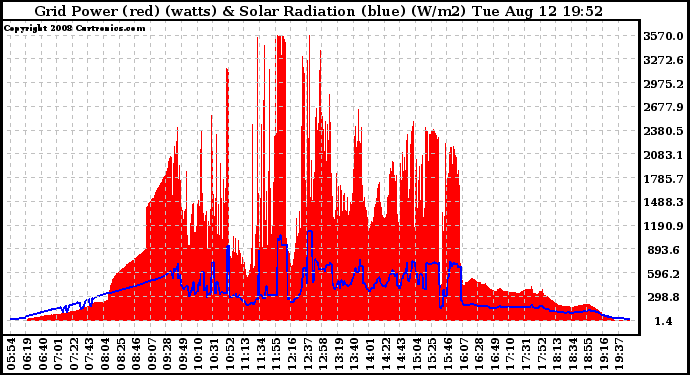Screen dimensions: 690x375
Task: Click the x-axis time label 15:04
Action: click(x=417, y=354)
